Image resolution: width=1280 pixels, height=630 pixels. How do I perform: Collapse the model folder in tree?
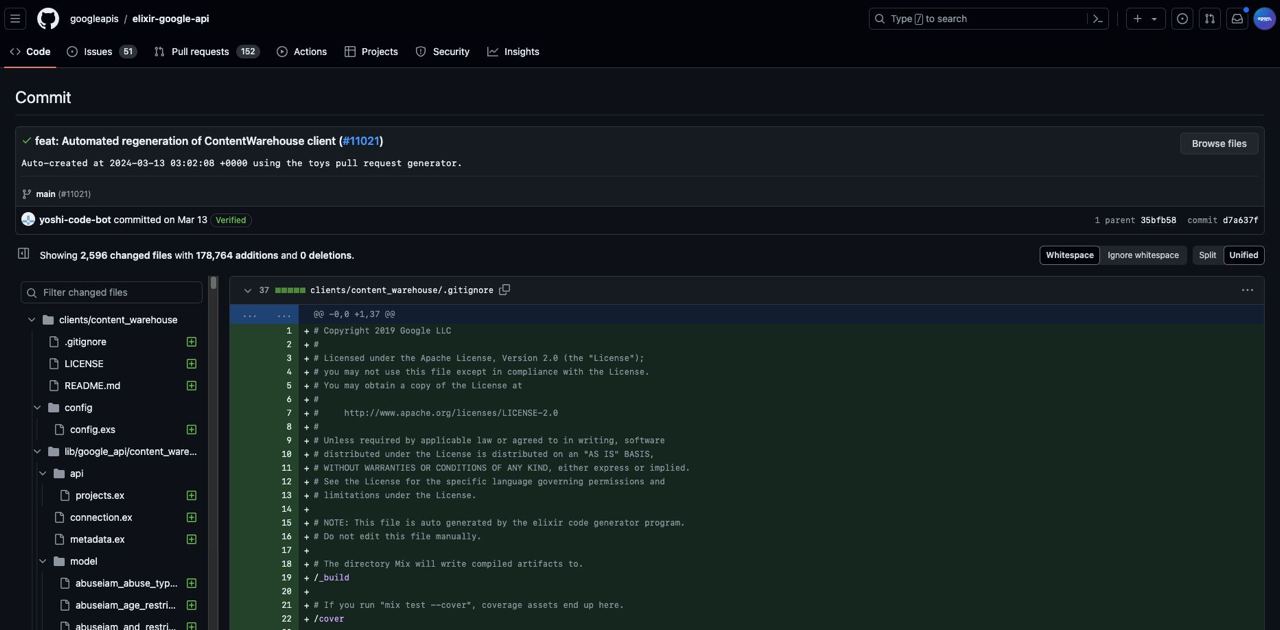43,562
